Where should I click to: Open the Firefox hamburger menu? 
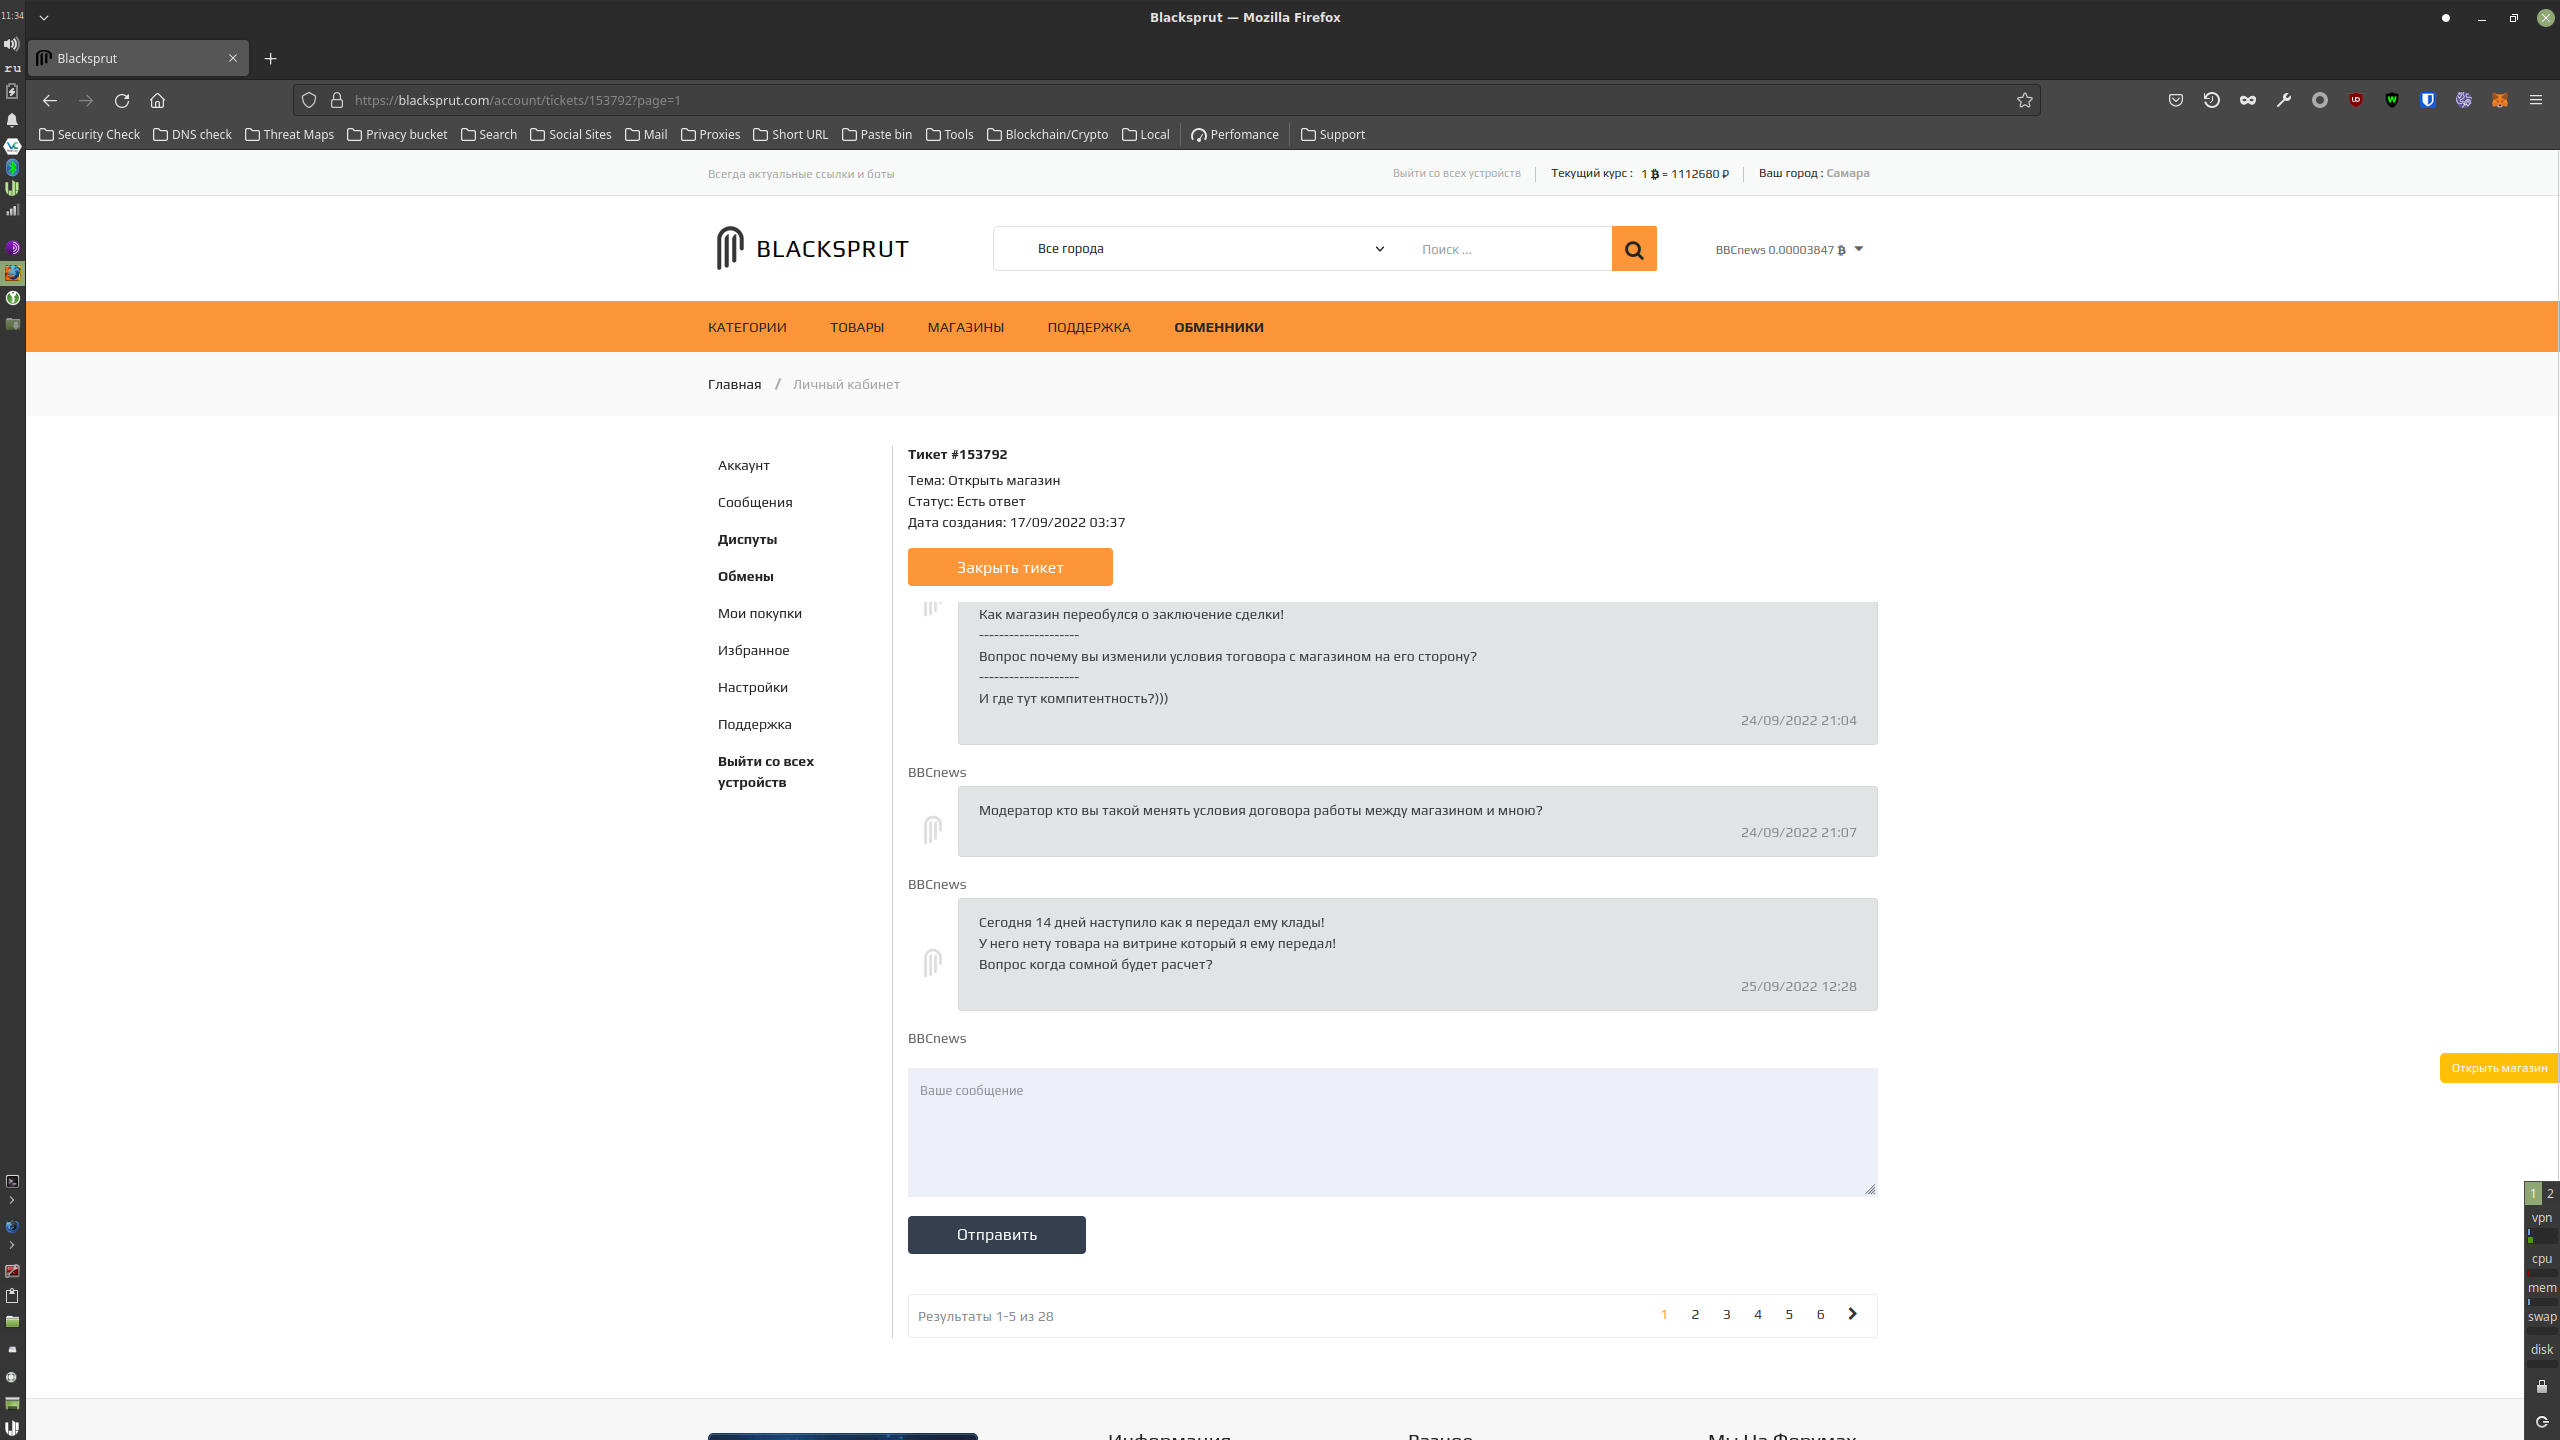click(2536, 100)
